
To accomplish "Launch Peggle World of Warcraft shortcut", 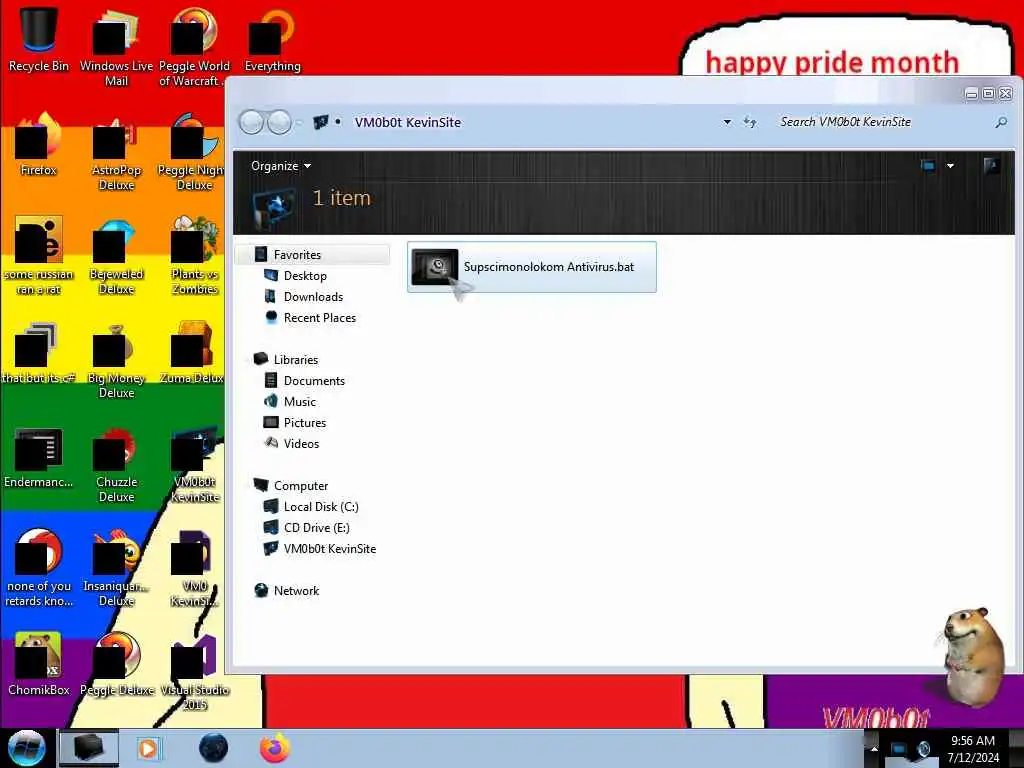I will (194, 47).
